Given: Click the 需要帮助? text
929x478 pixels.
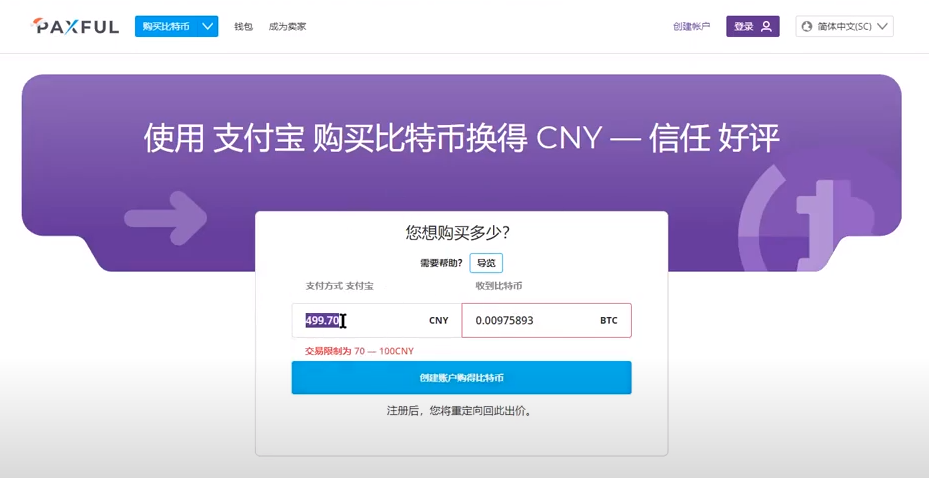Looking at the screenshot, I should click(x=441, y=264).
